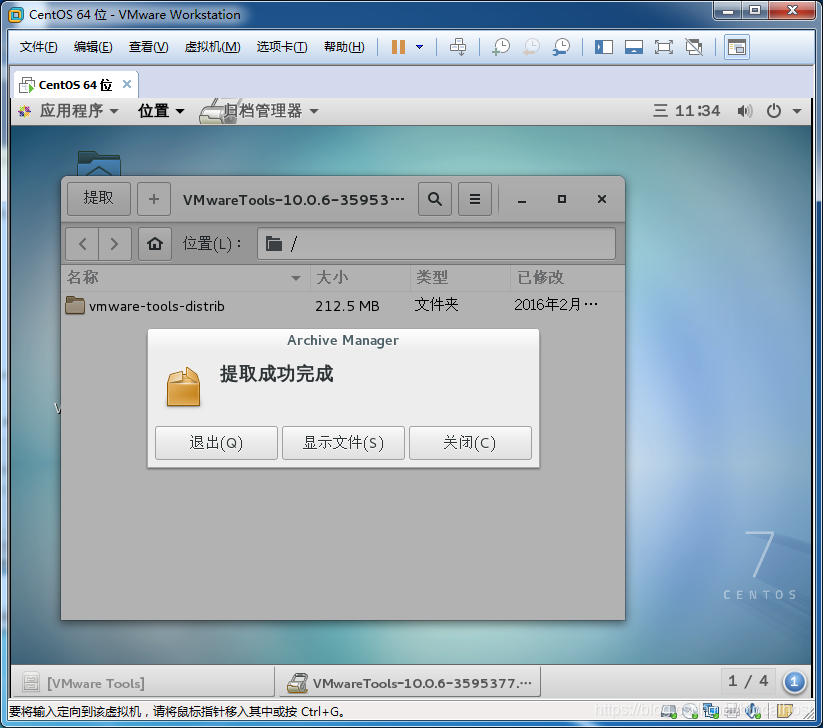
Task: Minimize the archive manager window
Action: point(522,199)
